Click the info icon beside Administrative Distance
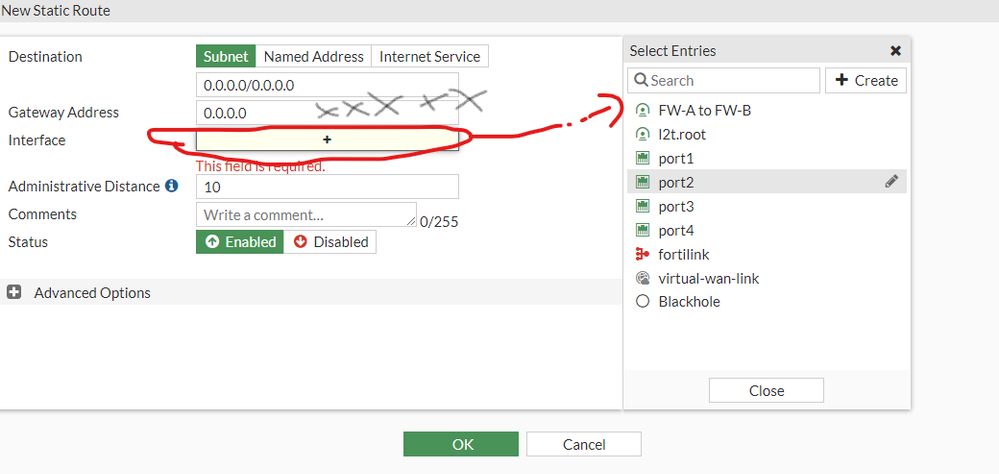The height and width of the screenshot is (474, 999). (x=172, y=186)
